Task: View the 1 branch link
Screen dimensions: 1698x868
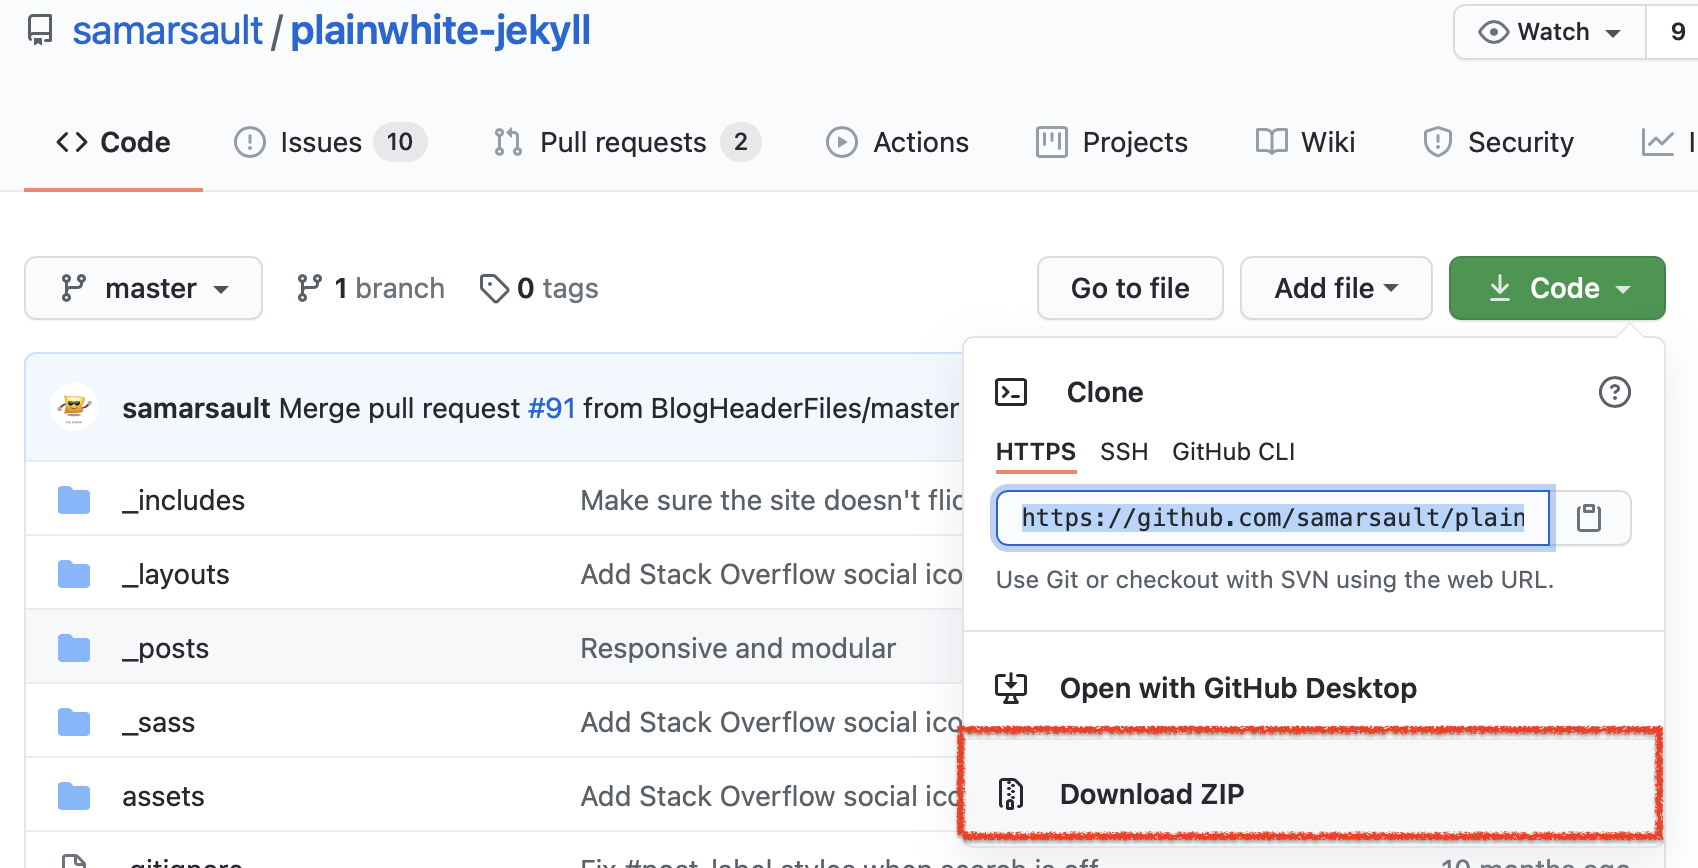Action: pyautogui.click(x=370, y=288)
